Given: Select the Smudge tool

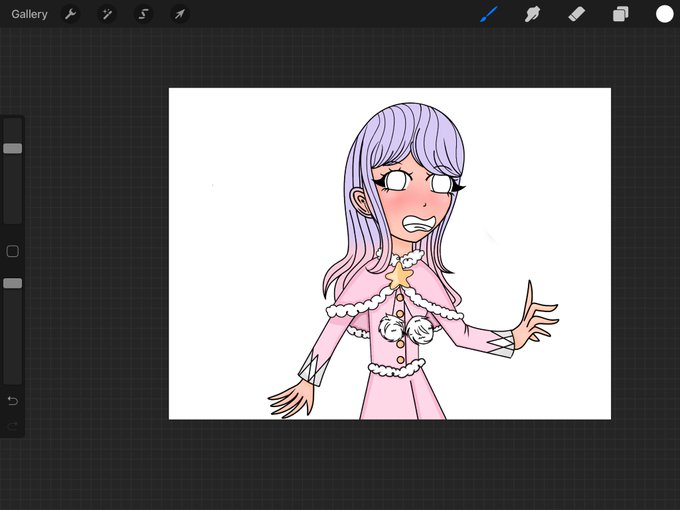Looking at the screenshot, I should (x=532, y=14).
